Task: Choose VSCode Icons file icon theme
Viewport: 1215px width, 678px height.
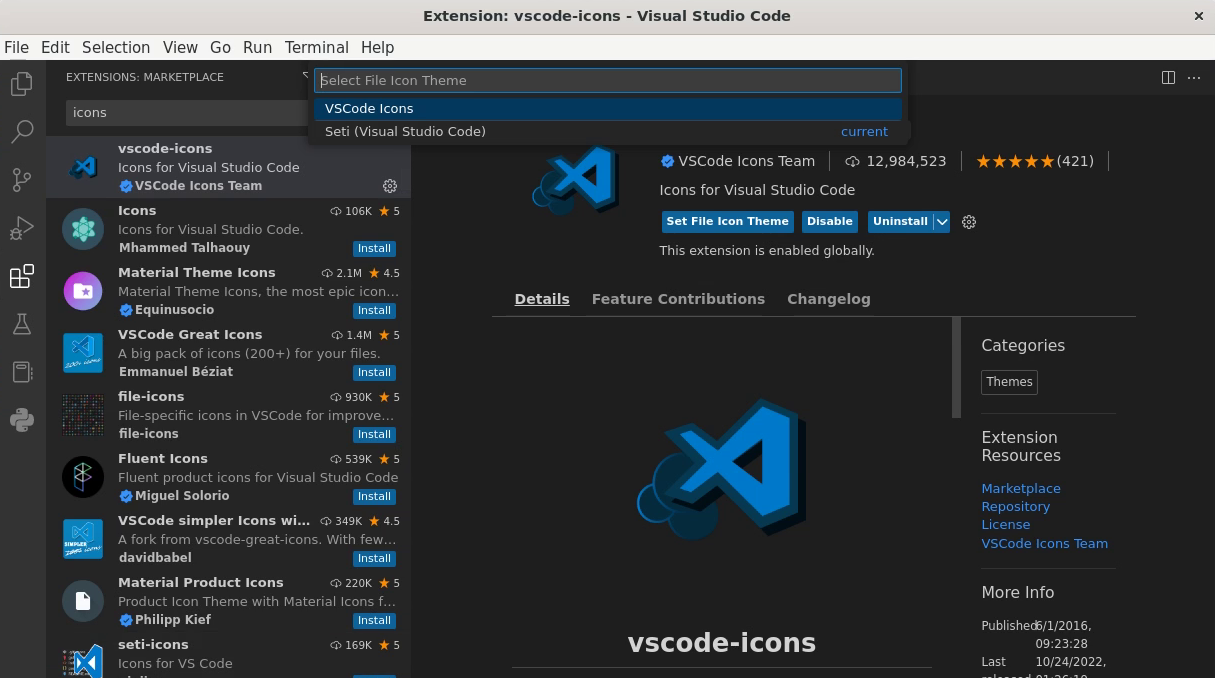Action: click(608, 108)
